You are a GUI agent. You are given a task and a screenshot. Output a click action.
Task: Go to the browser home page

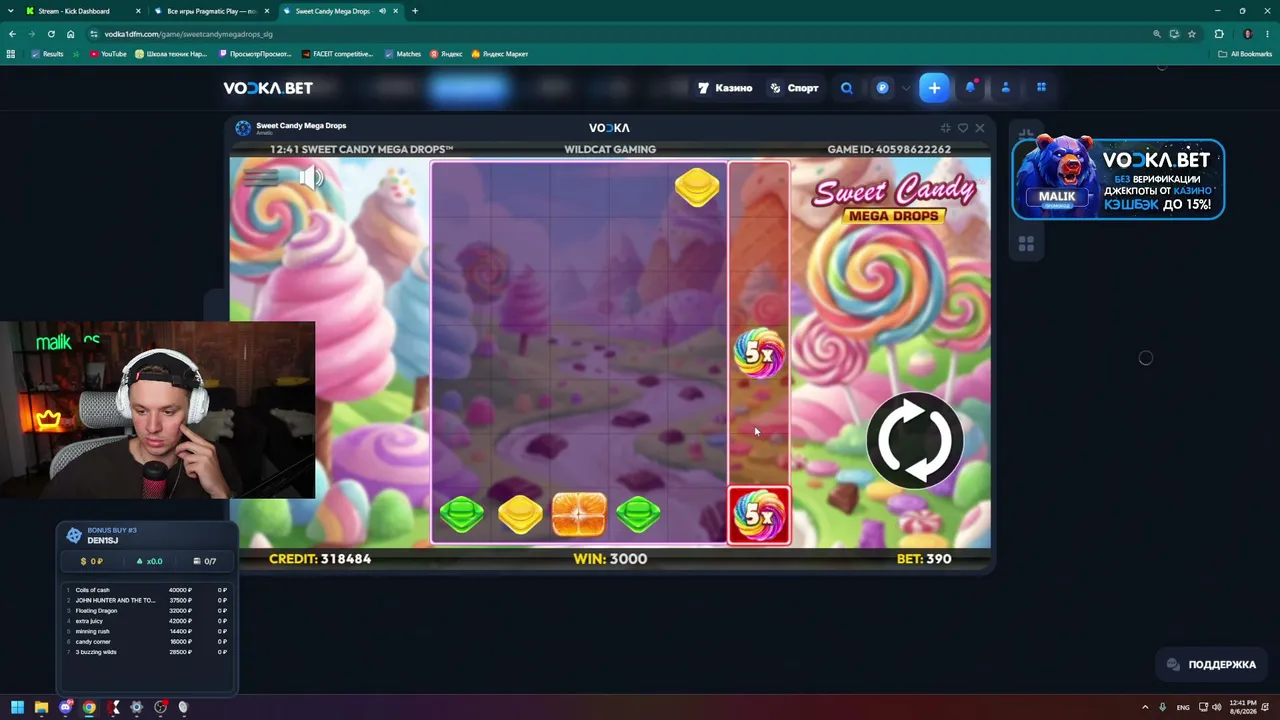(70, 34)
